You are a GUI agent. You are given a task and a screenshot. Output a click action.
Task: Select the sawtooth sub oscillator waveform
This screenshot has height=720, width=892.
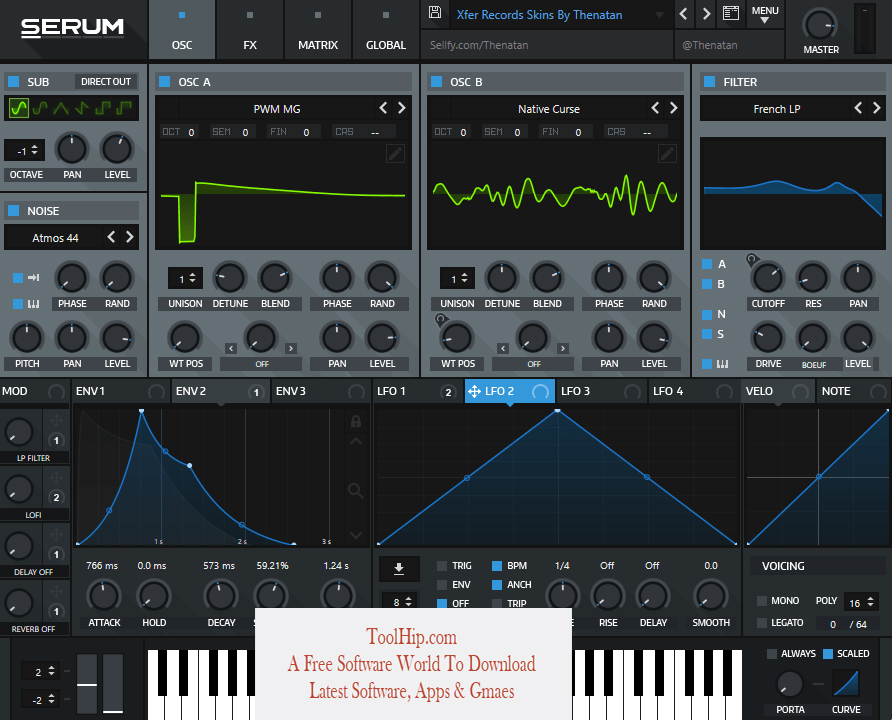tap(82, 107)
